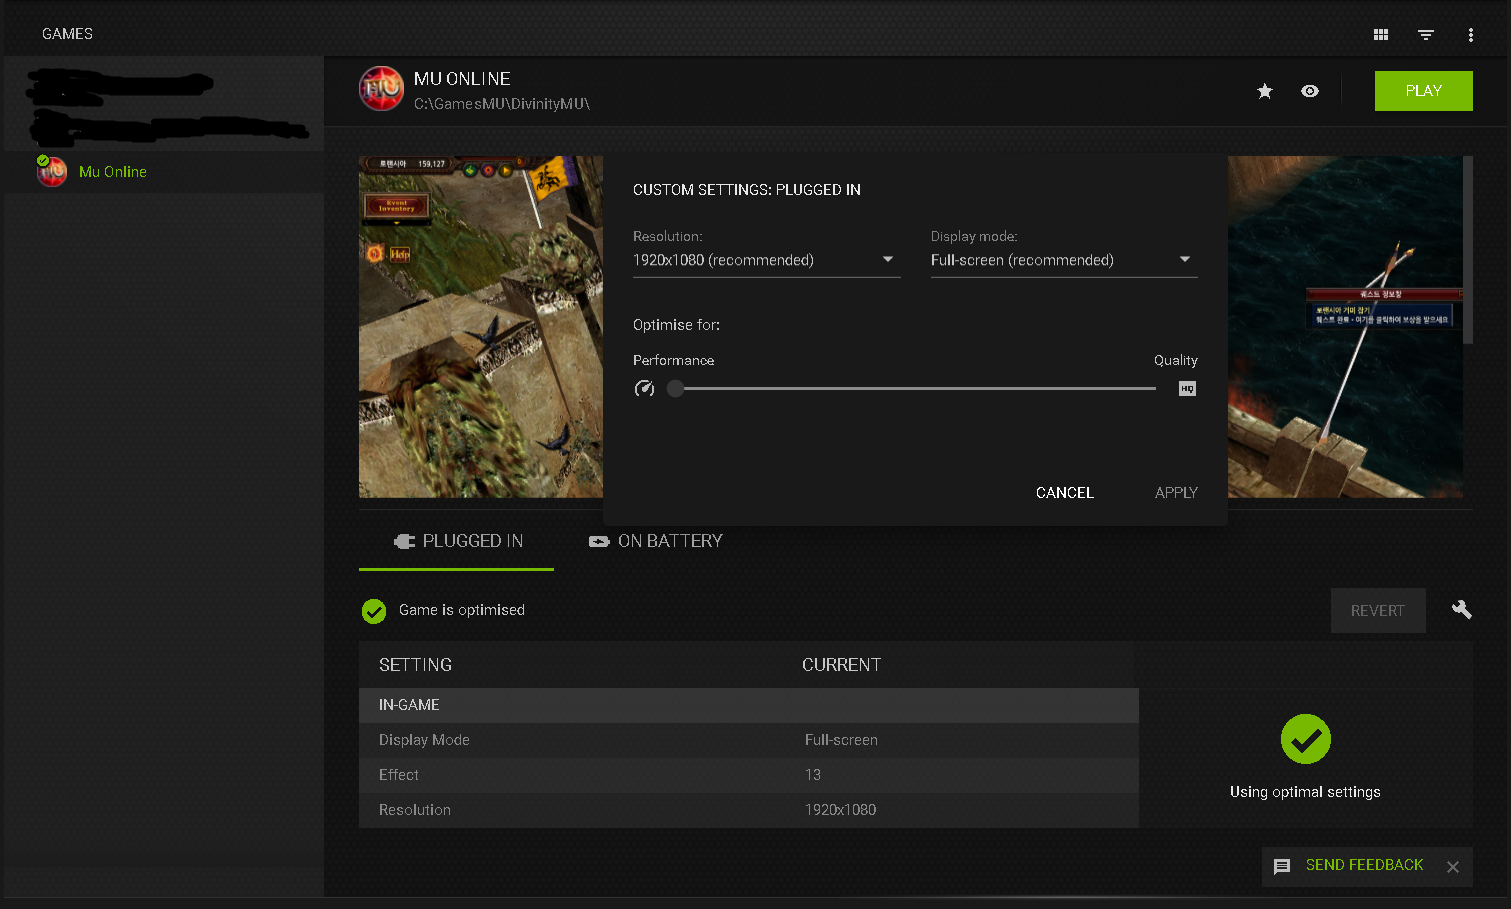Switch to the PLUGGED IN tab
Viewport: 1511px width, 909px height.
tap(457, 541)
